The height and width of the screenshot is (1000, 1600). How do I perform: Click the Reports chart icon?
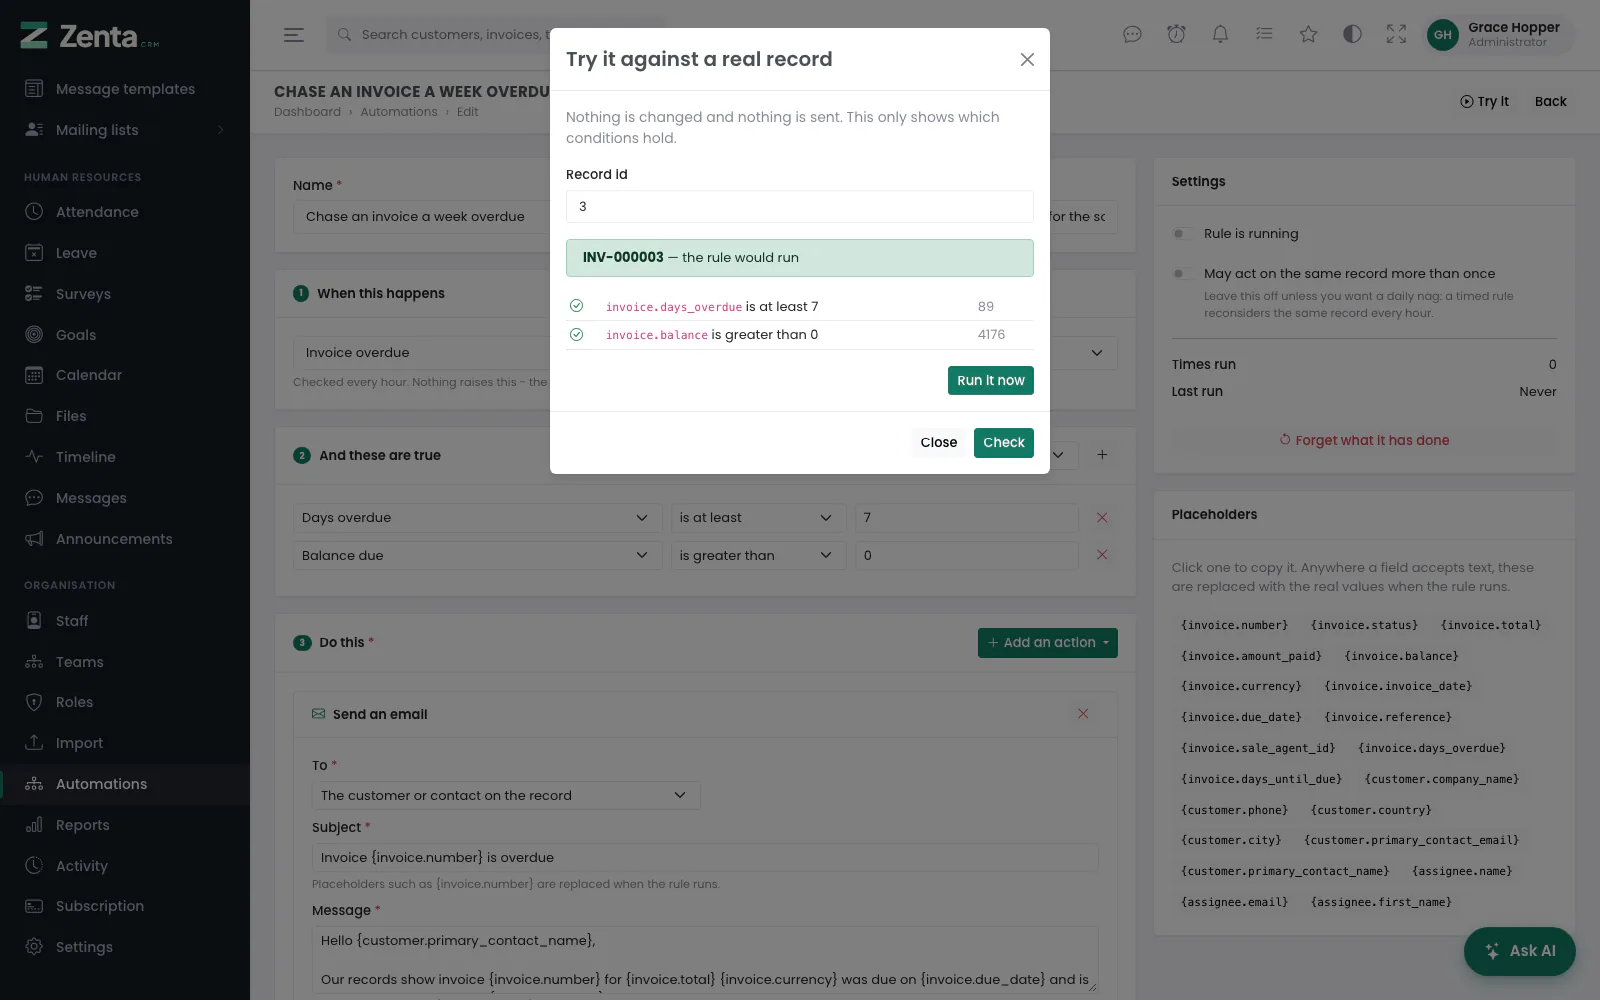pyautogui.click(x=34, y=825)
